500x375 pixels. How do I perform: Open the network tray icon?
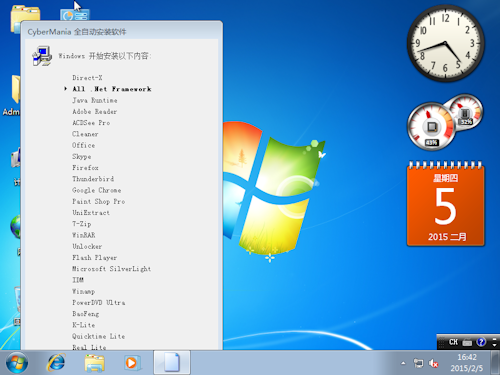[x=418, y=363]
